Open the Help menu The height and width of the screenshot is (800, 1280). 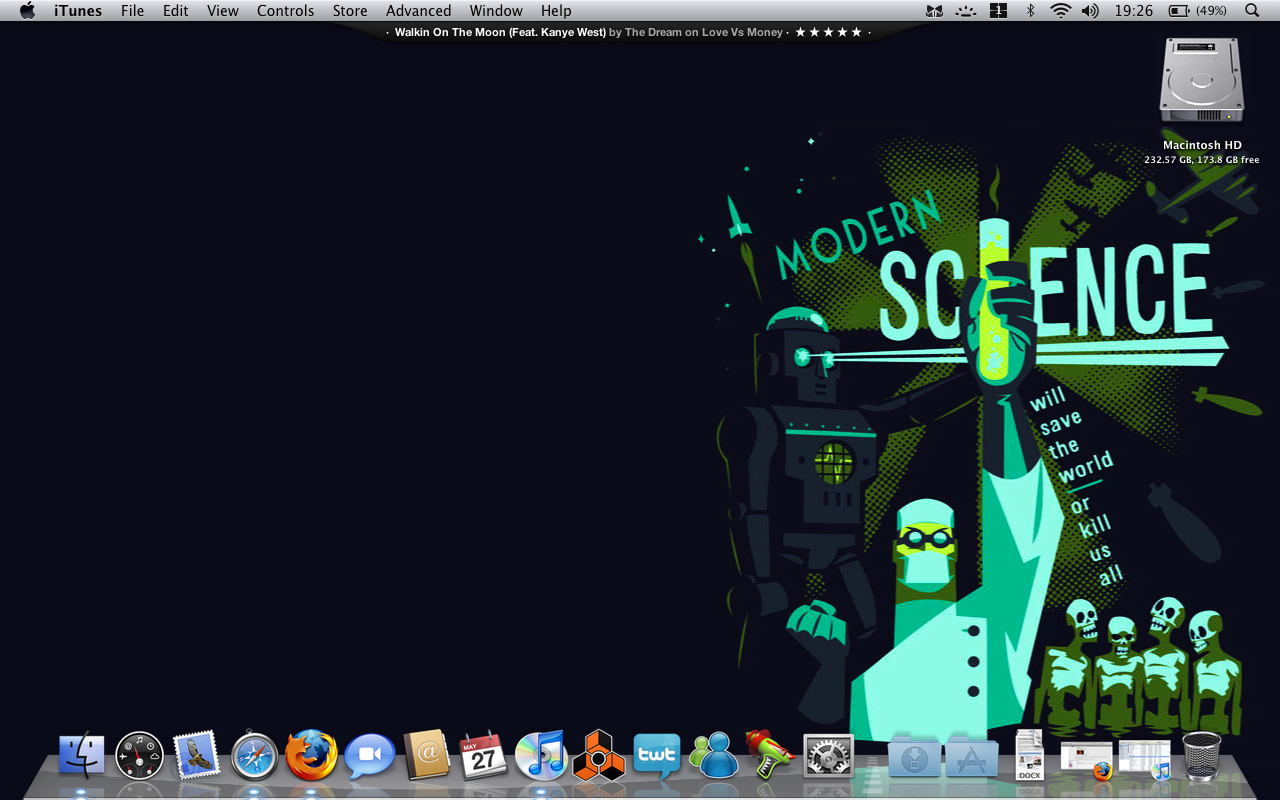coord(556,11)
